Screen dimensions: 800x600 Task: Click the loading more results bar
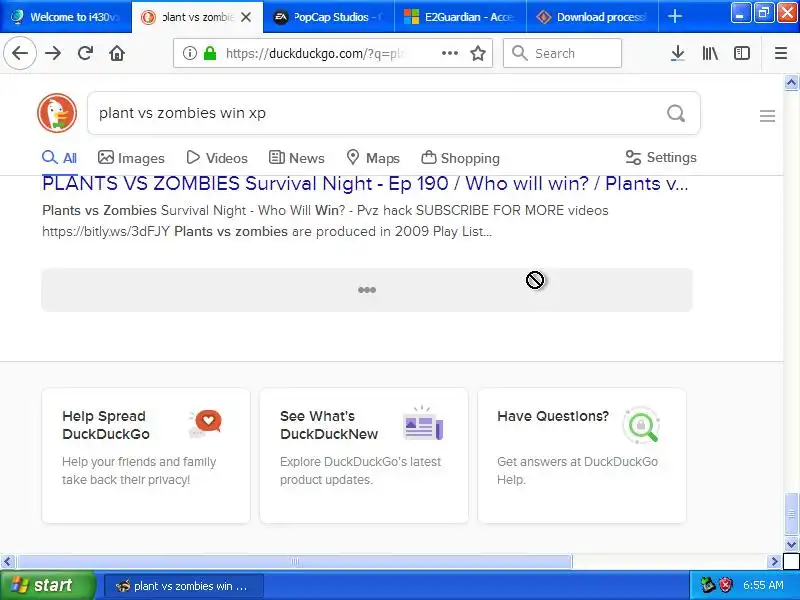pyautogui.click(x=367, y=290)
